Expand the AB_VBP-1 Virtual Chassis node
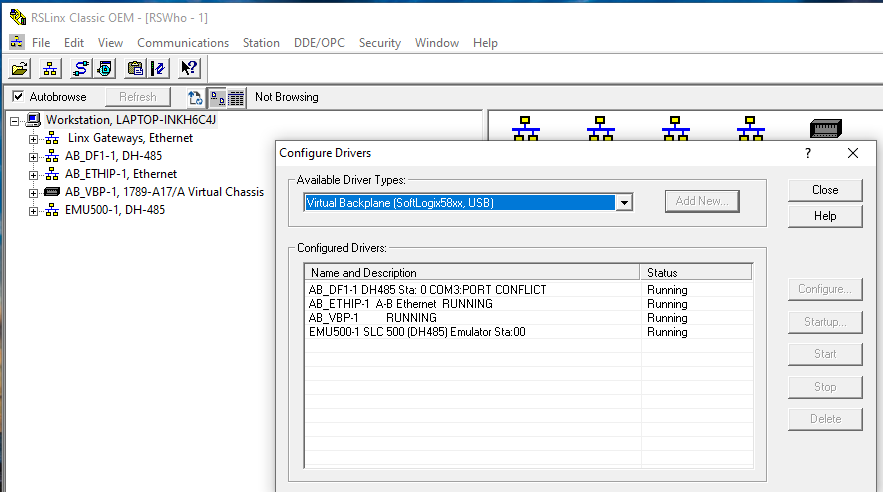The width and height of the screenshot is (883, 492). point(33,193)
